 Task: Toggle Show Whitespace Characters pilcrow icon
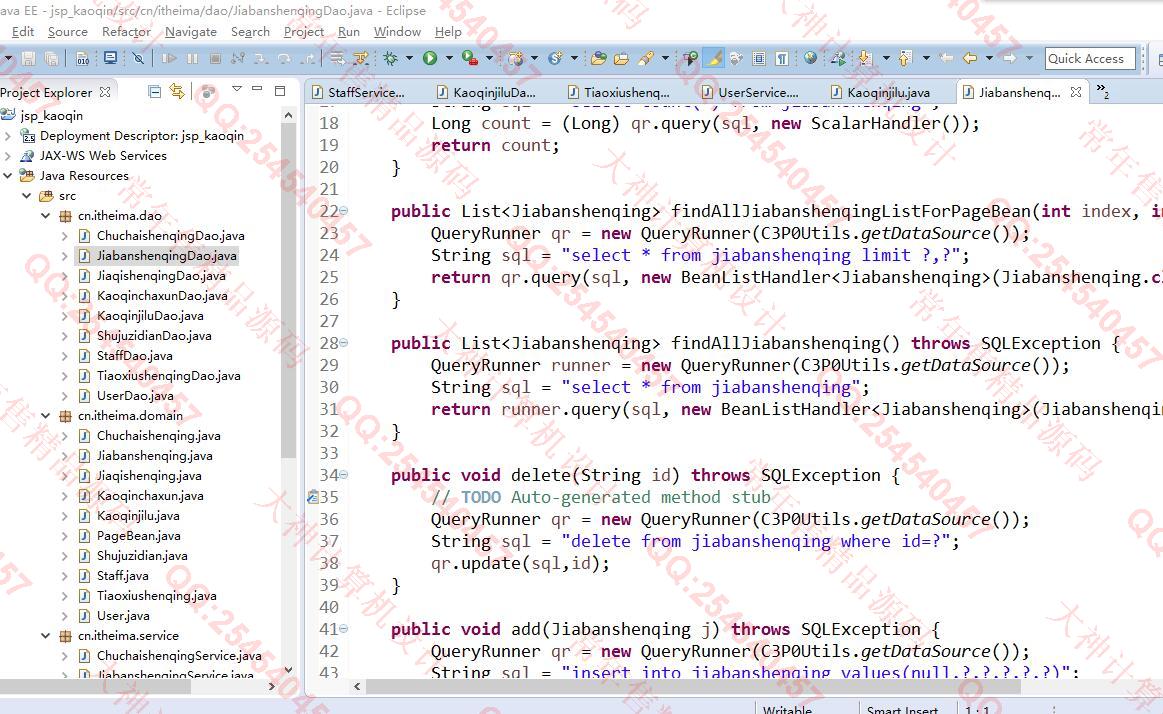click(782, 58)
